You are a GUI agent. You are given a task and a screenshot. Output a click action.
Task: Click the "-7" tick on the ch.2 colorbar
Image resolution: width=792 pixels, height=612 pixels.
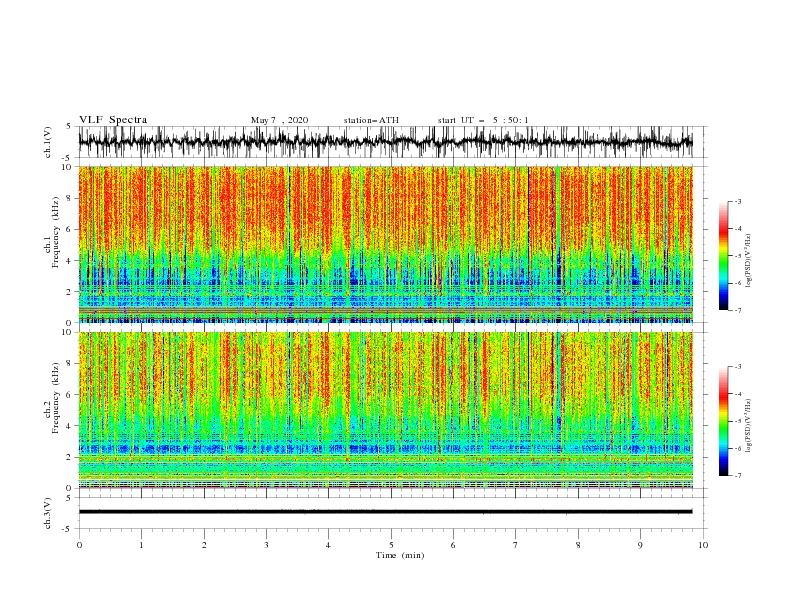tap(737, 476)
